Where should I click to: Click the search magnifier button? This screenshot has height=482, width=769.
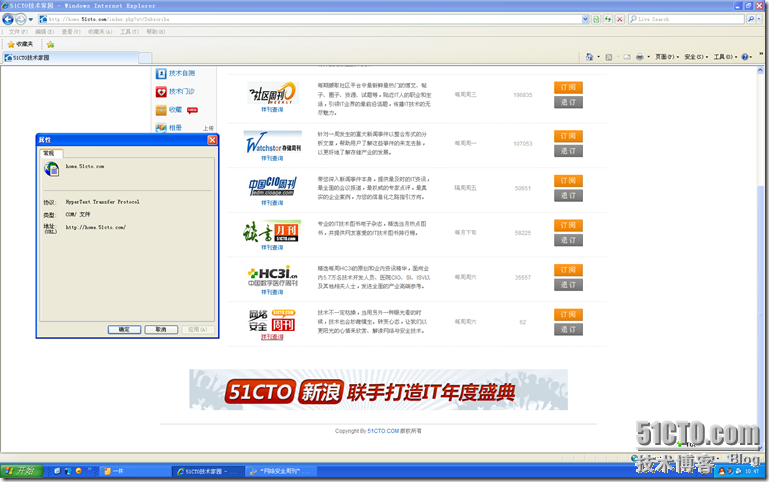pyautogui.click(x=750, y=19)
